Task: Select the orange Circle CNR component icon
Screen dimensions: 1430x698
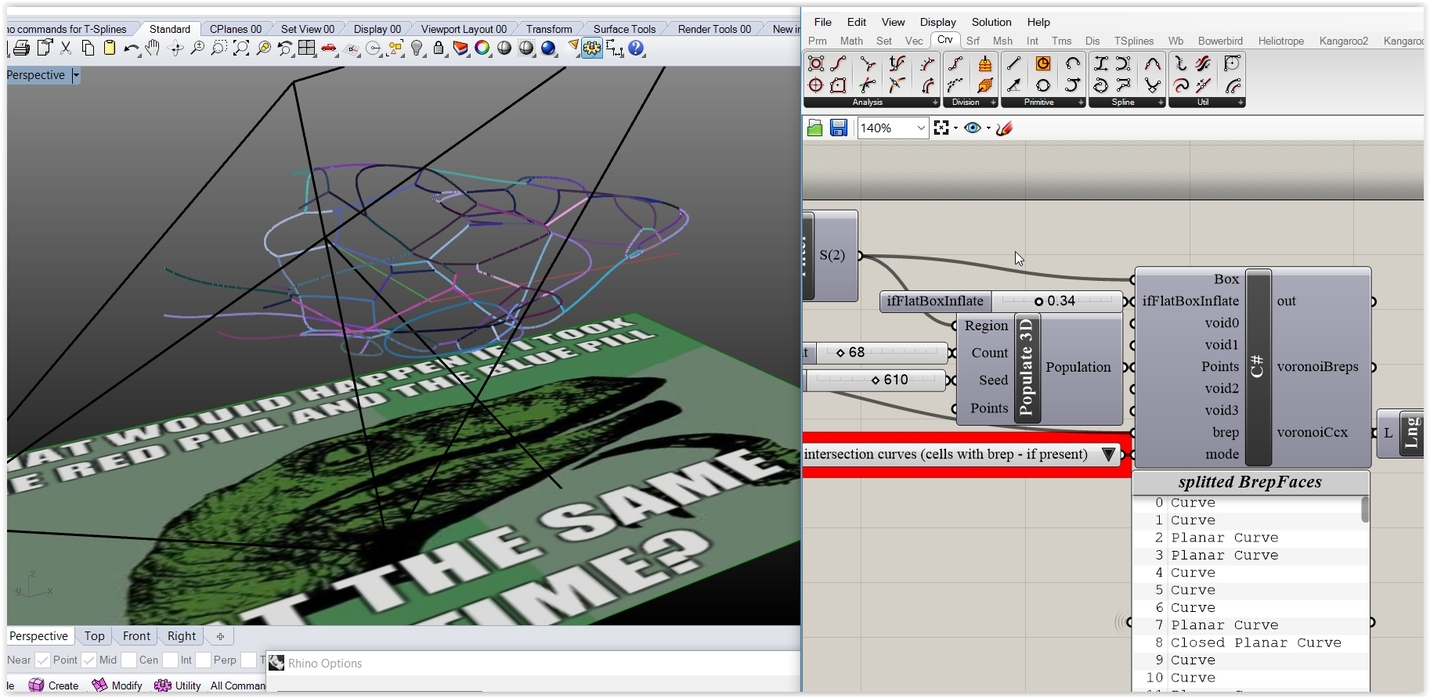Action: click(x=1043, y=64)
